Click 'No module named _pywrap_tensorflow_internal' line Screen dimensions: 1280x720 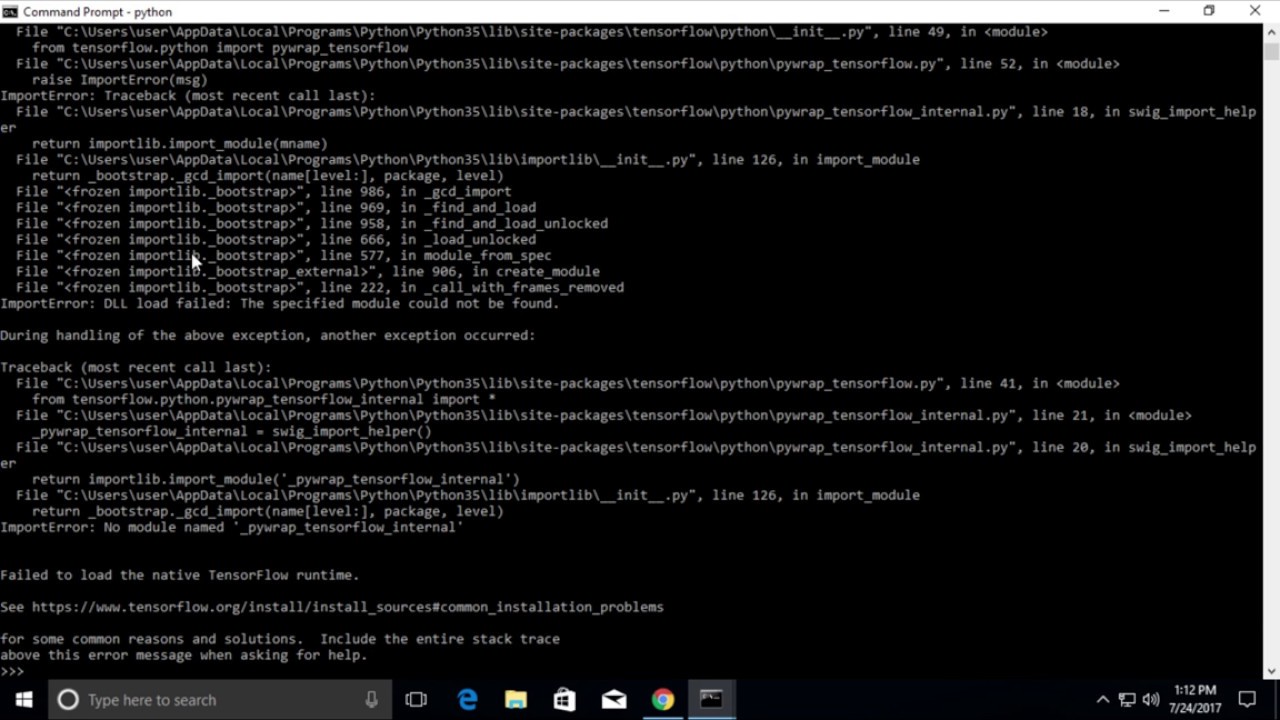[x=232, y=527]
